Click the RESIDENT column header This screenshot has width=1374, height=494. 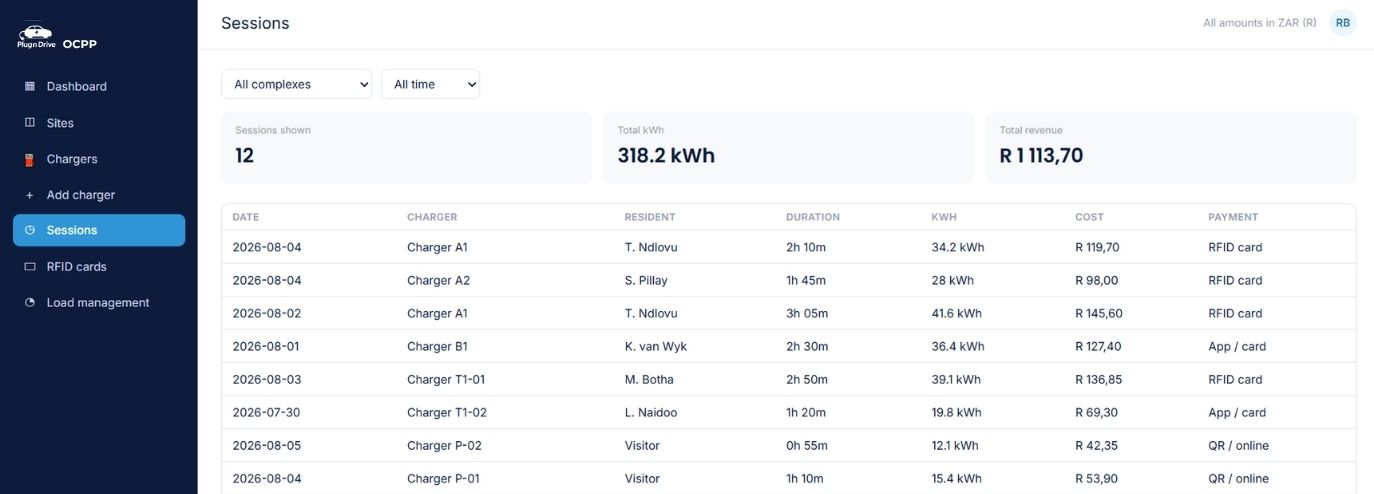pos(650,217)
